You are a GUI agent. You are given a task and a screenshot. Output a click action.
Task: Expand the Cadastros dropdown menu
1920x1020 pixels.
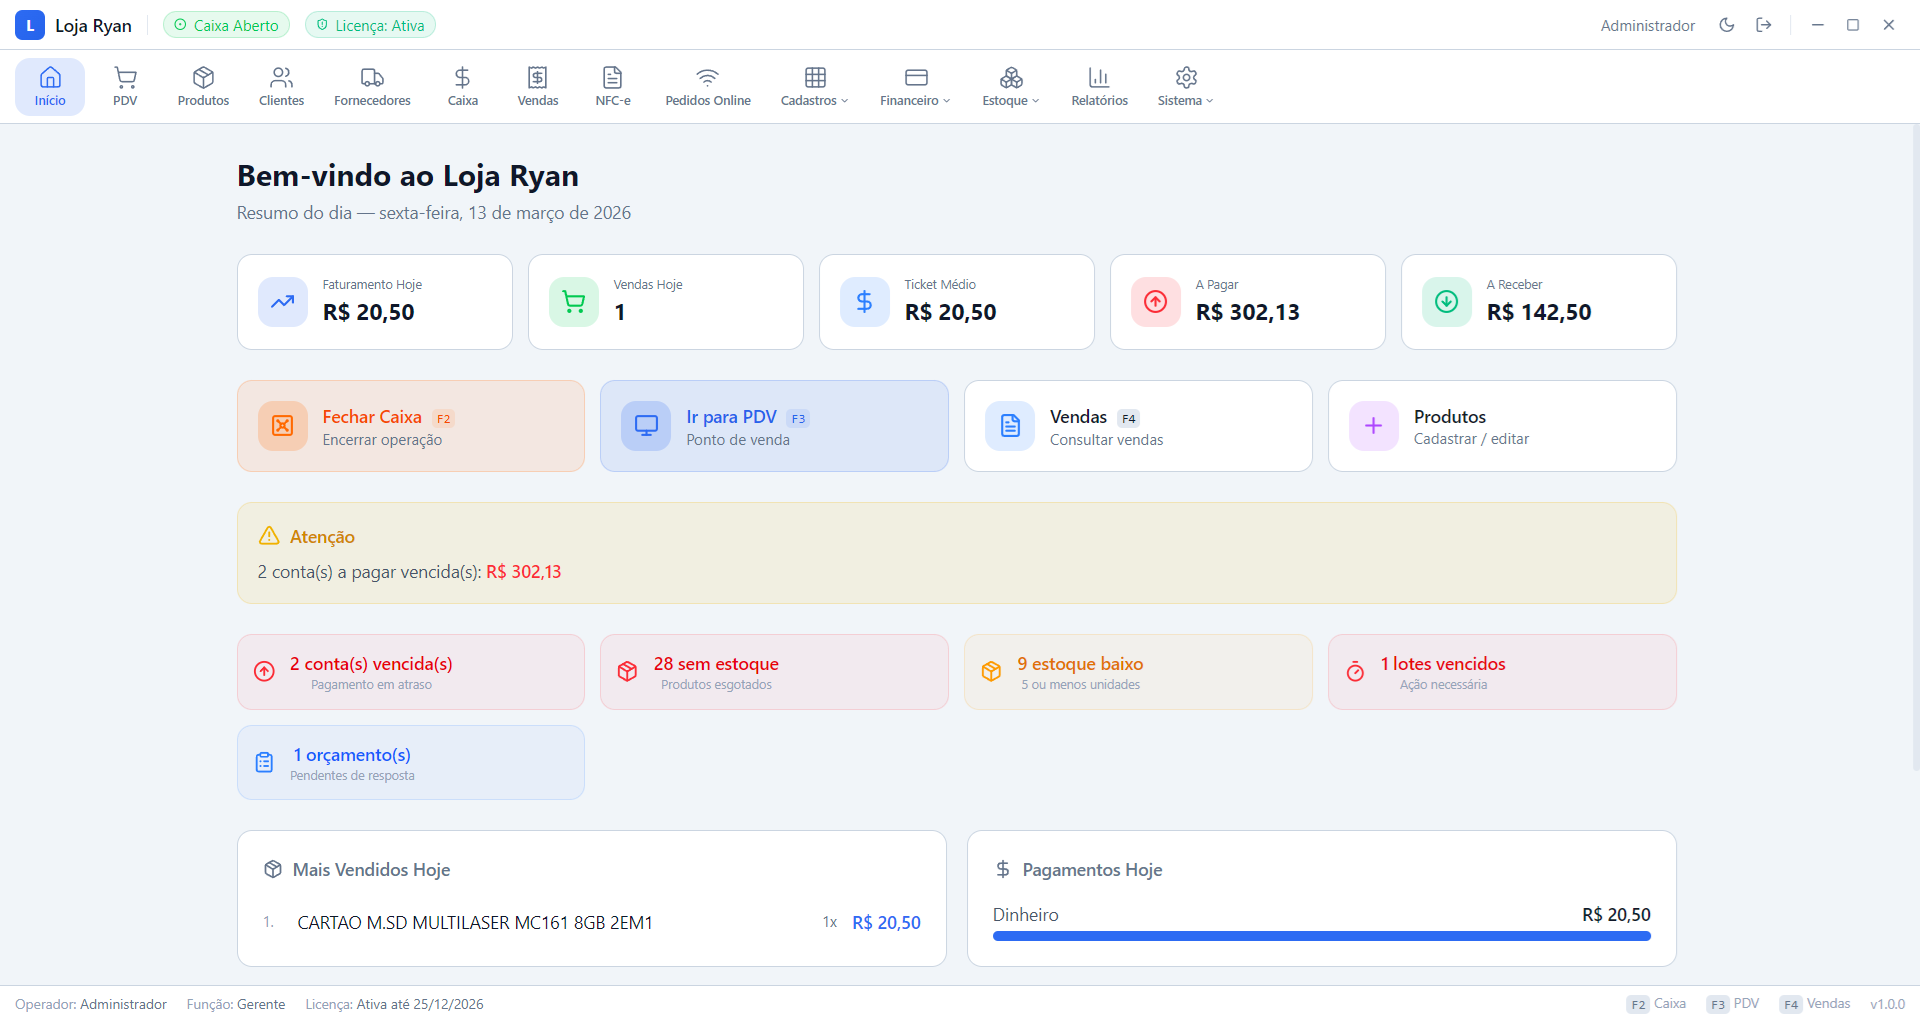(x=815, y=86)
